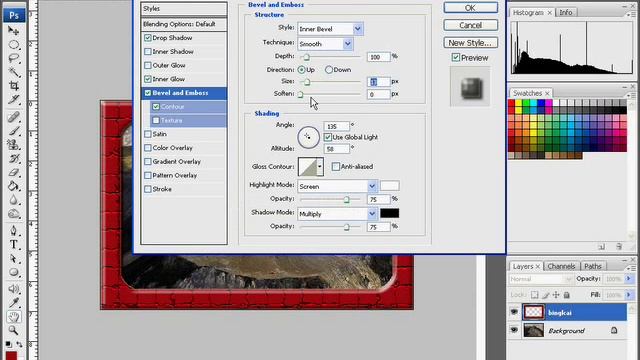Select the Paint Bucket tool

click(x=13, y=187)
